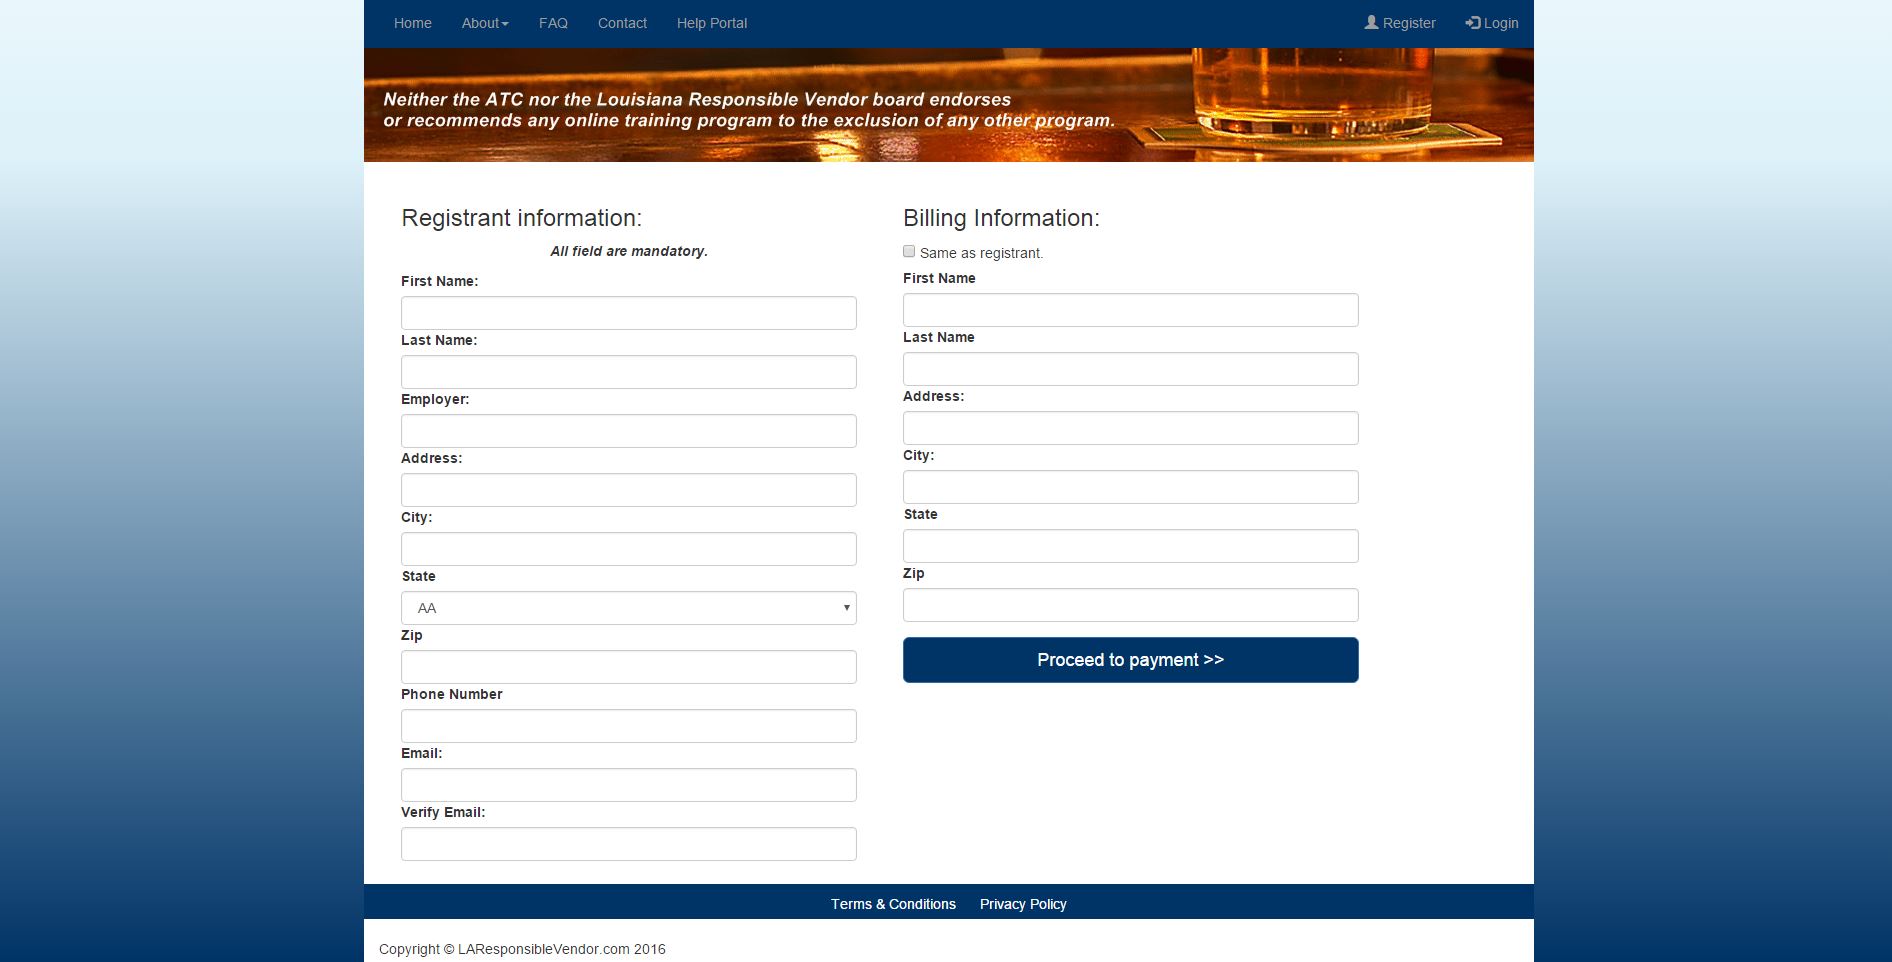Click into the Employer input field

coord(628,431)
